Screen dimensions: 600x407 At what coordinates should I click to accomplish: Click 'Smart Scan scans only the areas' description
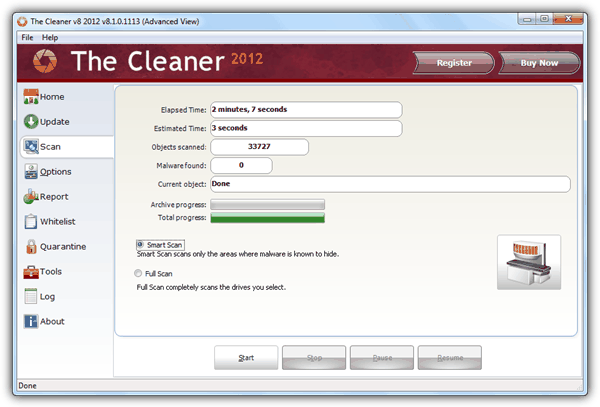pos(238,254)
